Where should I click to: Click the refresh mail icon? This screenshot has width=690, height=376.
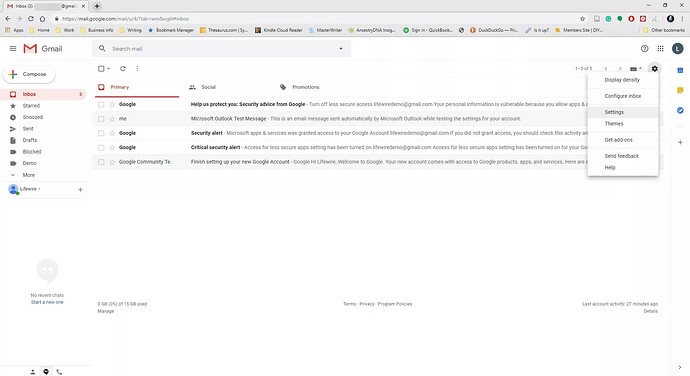click(x=123, y=69)
